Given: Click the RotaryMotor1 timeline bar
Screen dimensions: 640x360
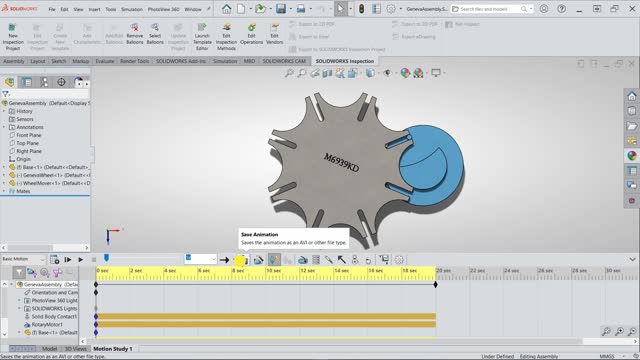Looking at the screenshot, I should click(x=266, y=324).
